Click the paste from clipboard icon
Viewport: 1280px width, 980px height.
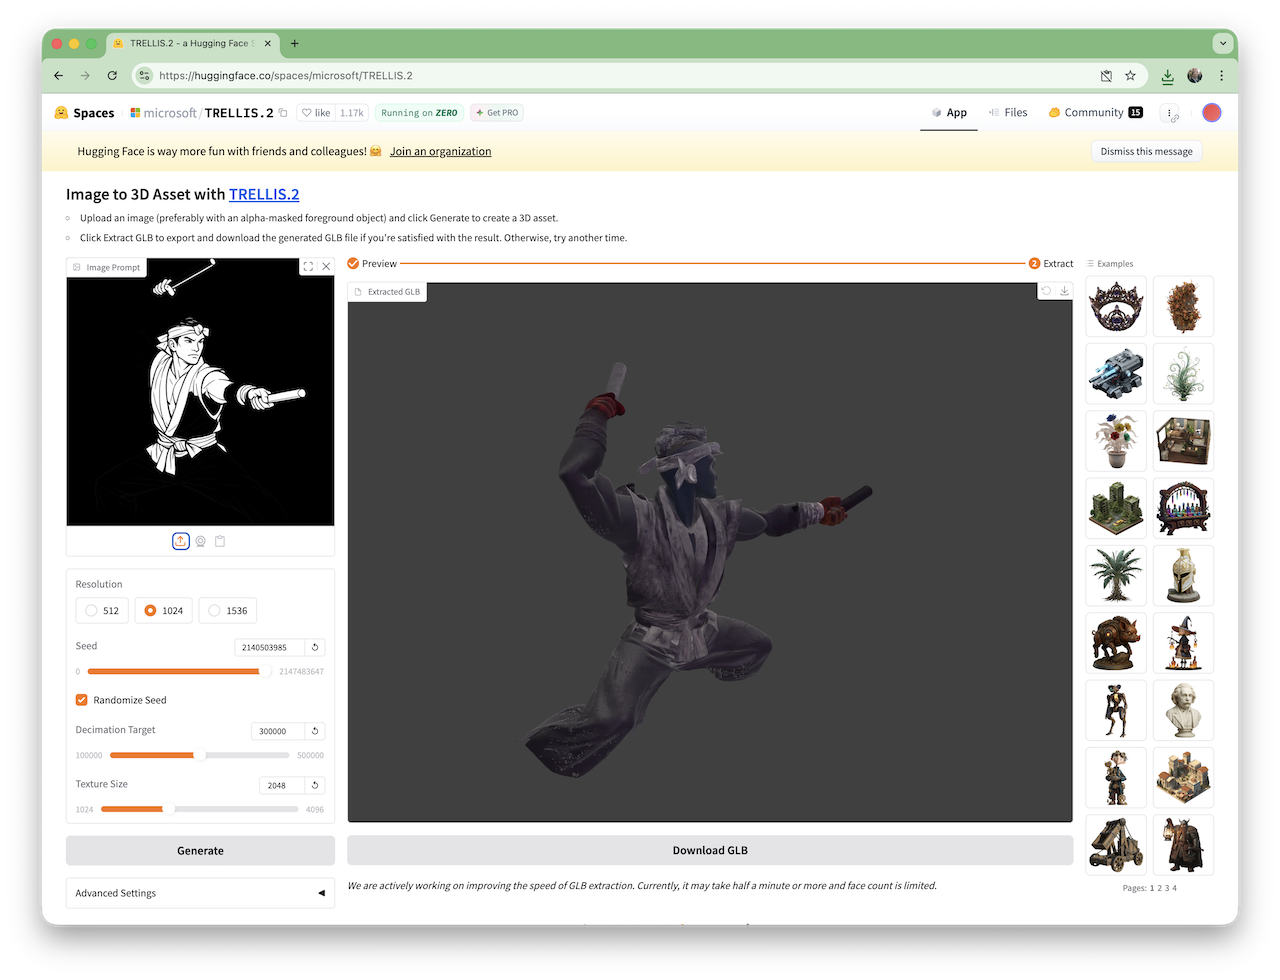click(220, 541)
